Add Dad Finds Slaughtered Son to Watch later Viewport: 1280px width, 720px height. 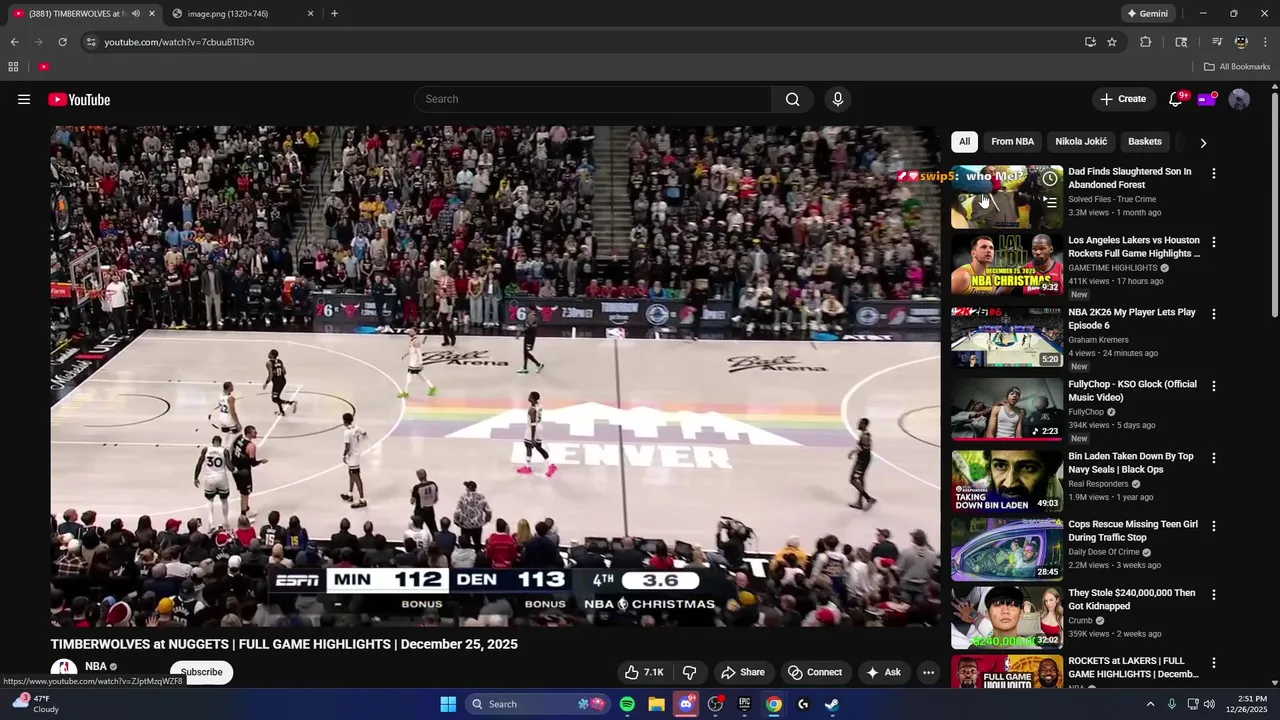pyautogui.click(x=1049, y=179)
